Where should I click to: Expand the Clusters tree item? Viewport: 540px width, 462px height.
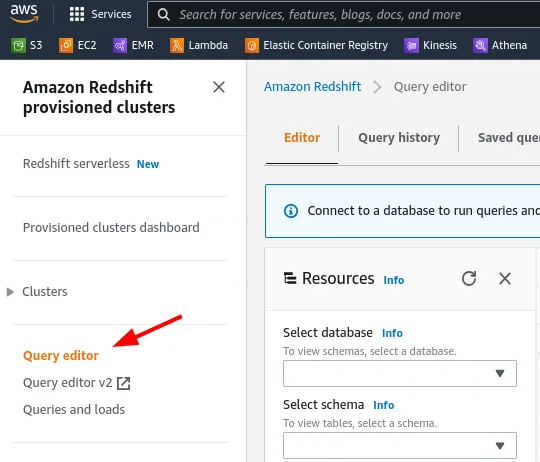[10, 292]
